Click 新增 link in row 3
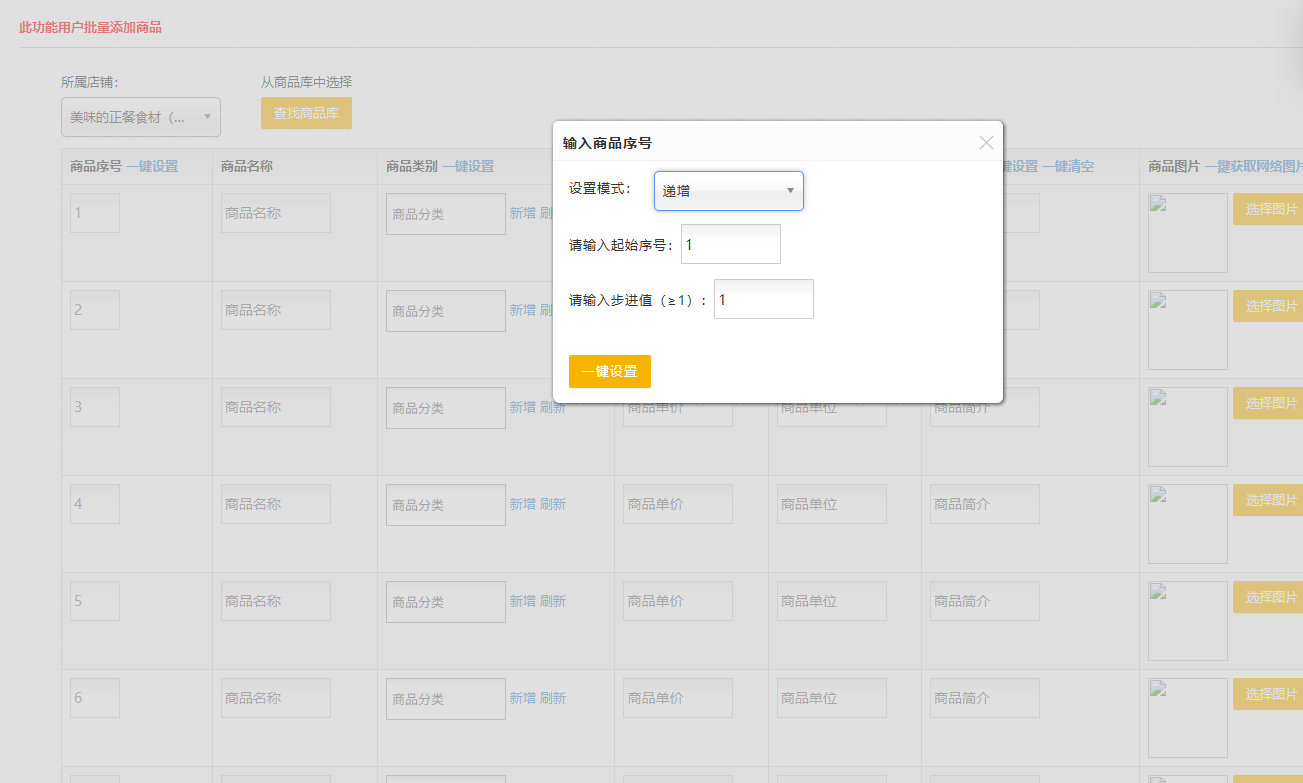 tap(523, 407)
